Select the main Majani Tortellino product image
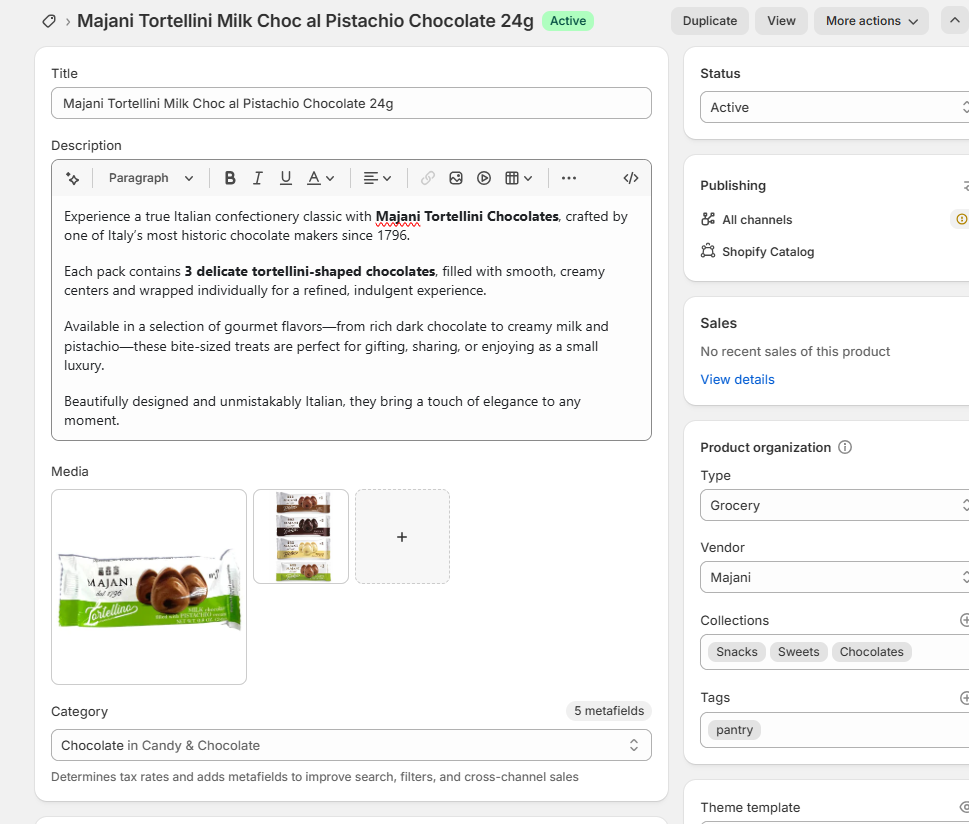Screen dimensions: 969x824 pos(149,587)
